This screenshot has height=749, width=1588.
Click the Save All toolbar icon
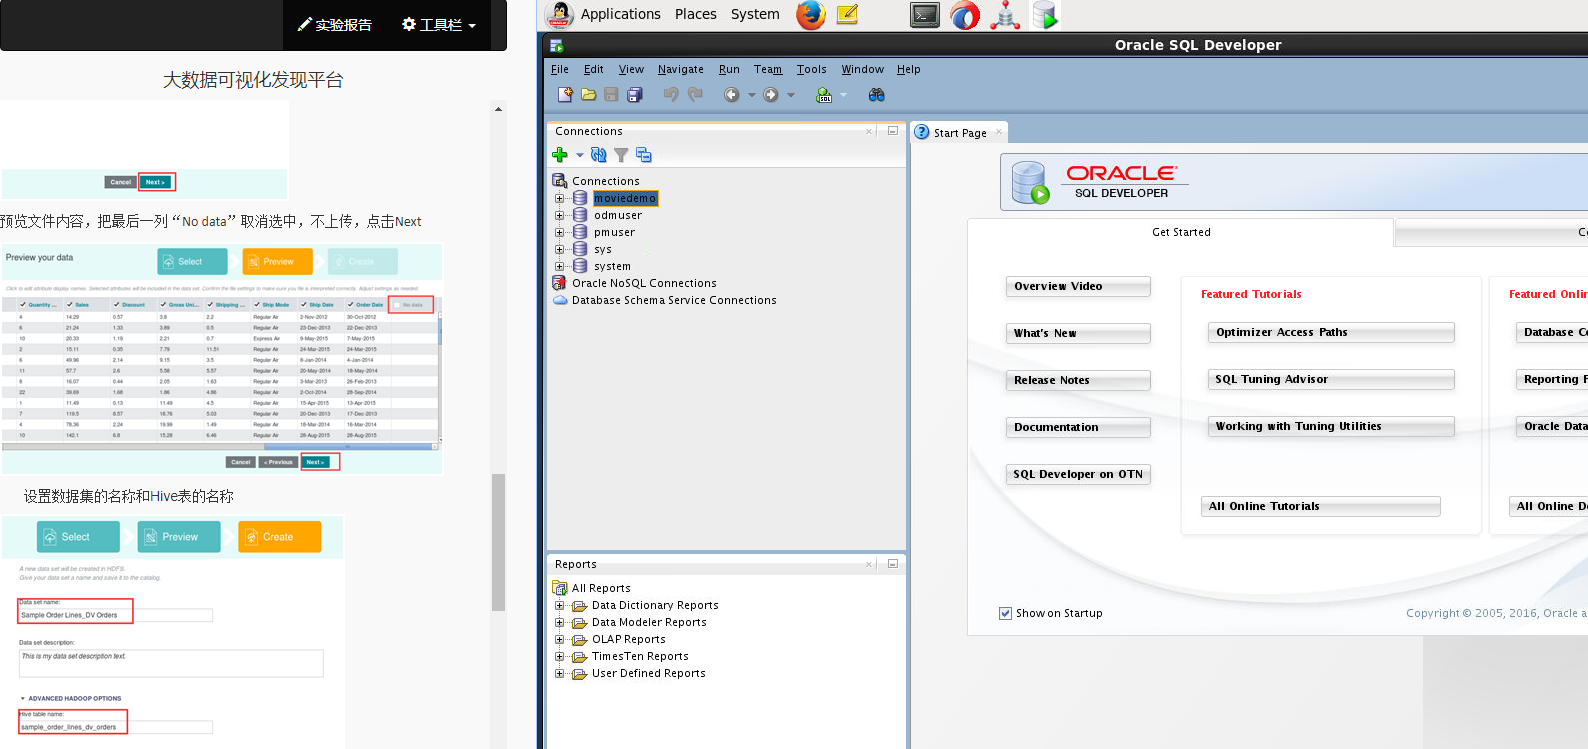coord(634,94)
